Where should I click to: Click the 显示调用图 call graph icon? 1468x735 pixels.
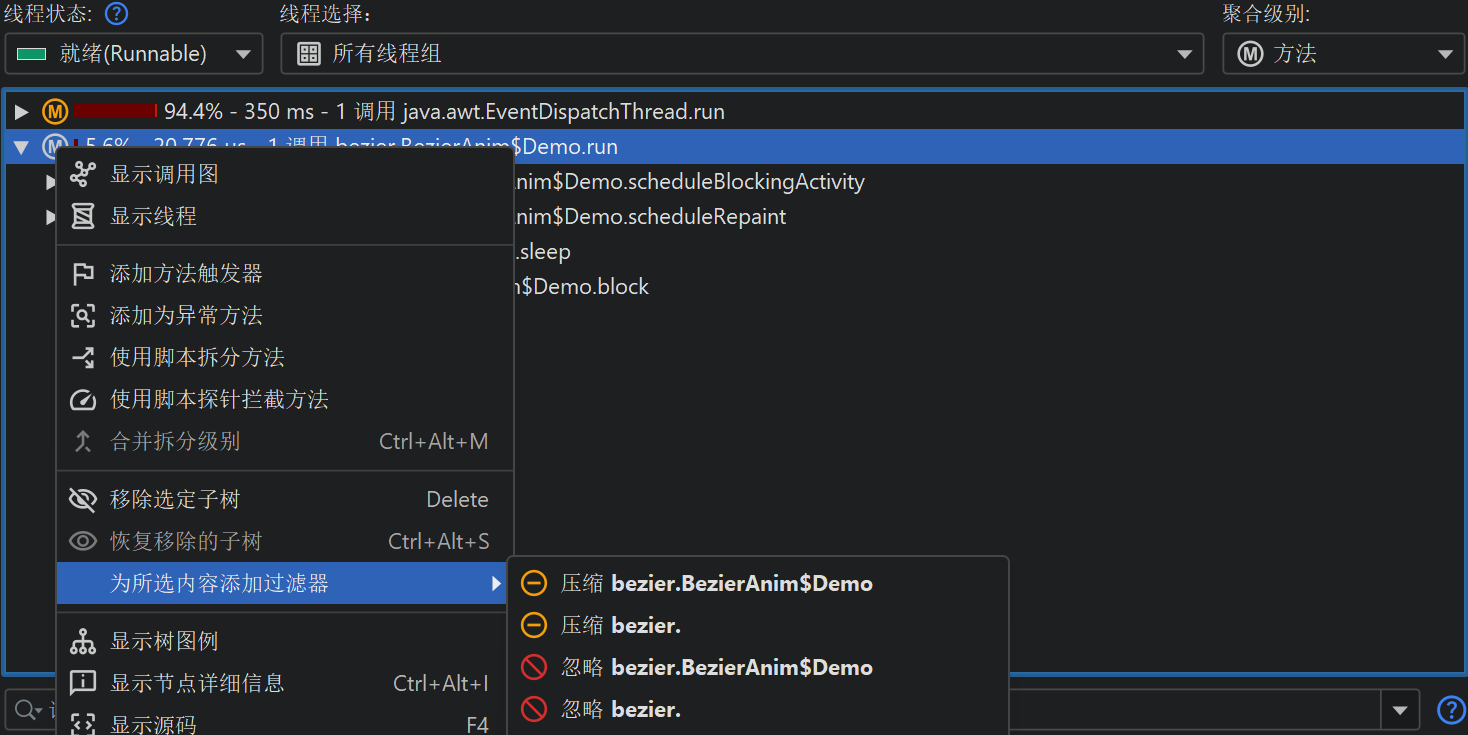click(x=83, y=174)
